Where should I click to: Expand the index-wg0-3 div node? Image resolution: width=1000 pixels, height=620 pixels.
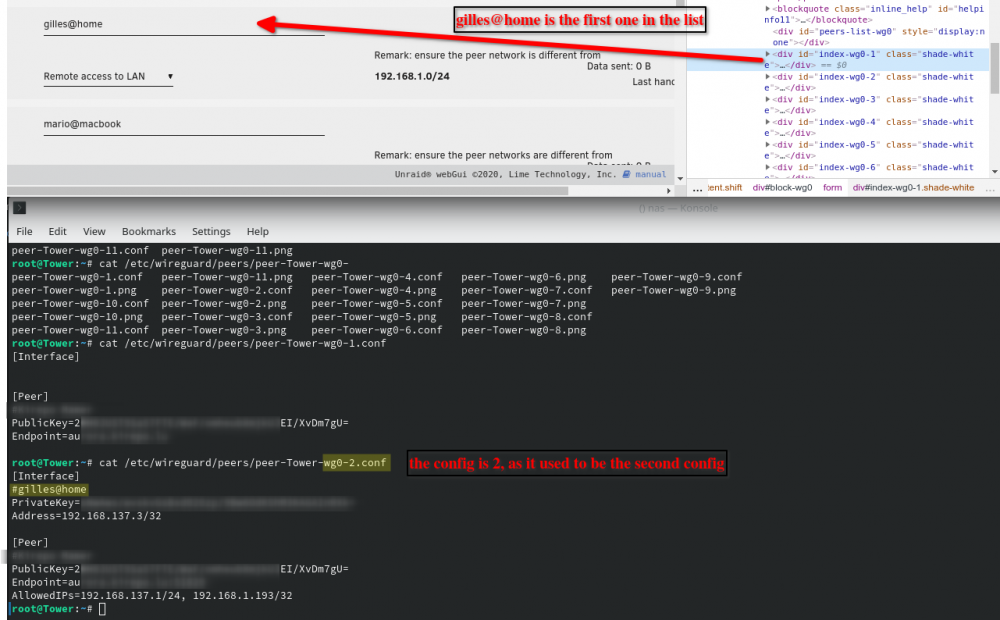(x=767, y=100)
